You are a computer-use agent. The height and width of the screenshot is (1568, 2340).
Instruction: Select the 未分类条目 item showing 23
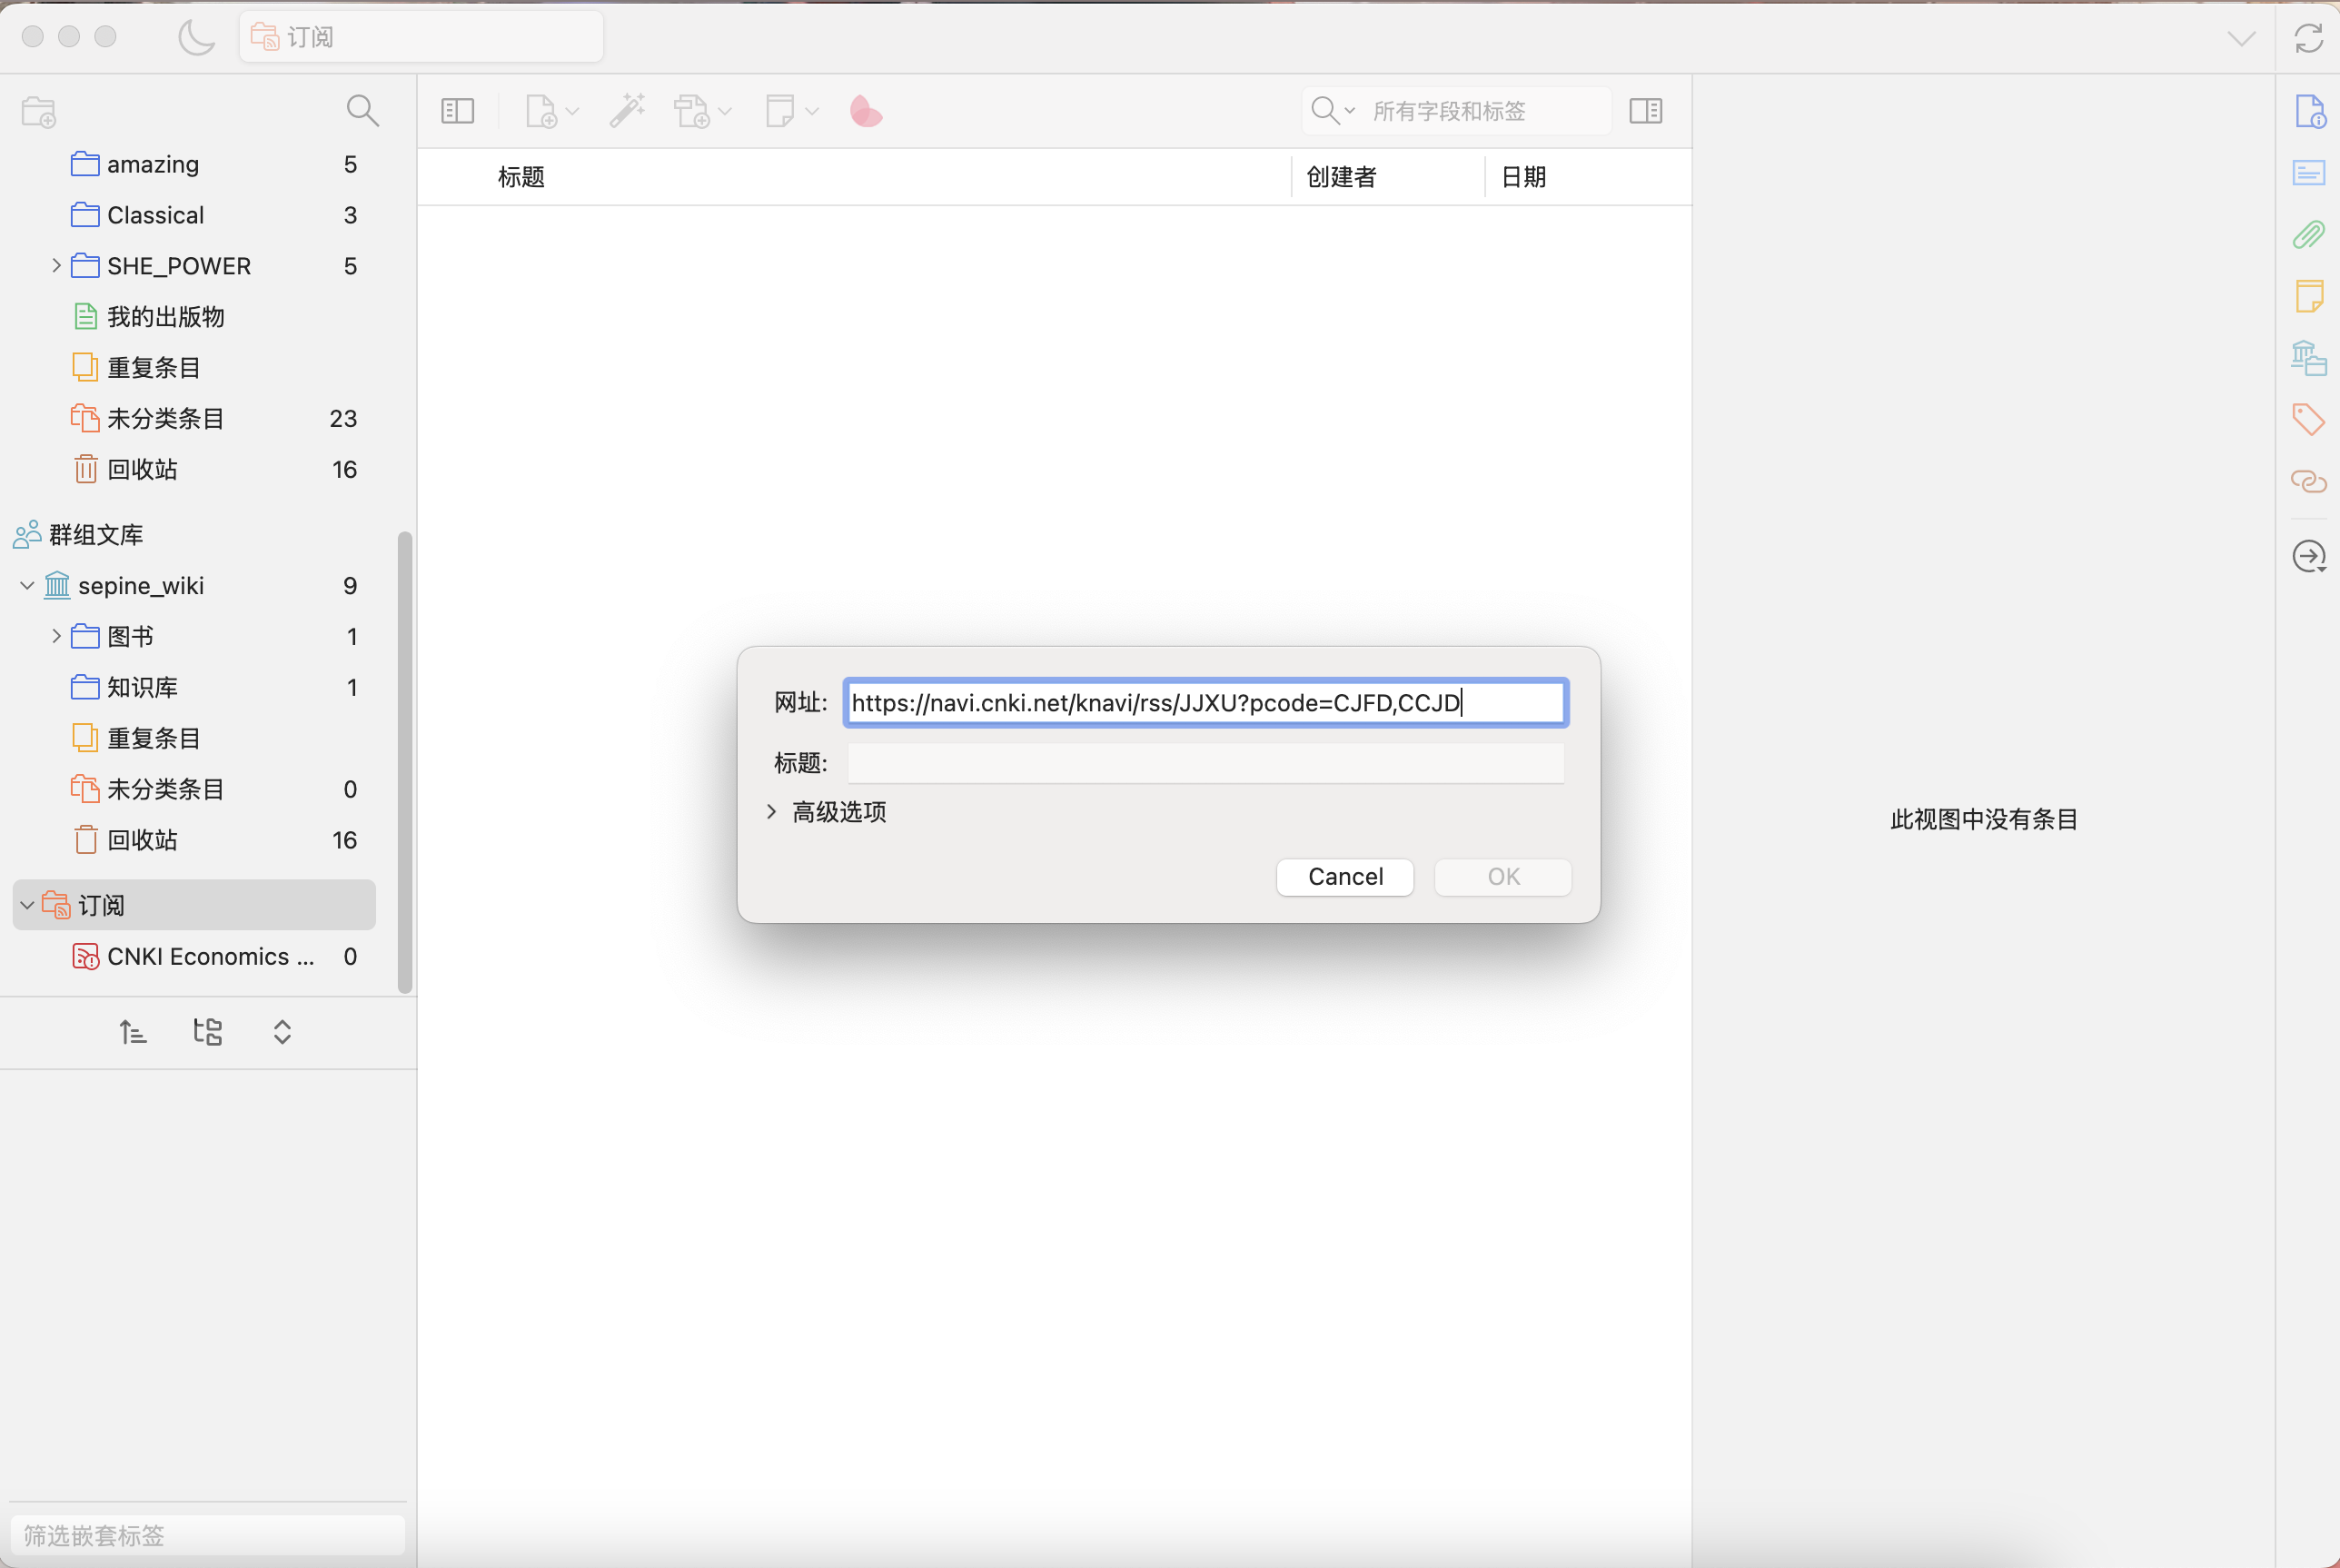tap(166, 419)
